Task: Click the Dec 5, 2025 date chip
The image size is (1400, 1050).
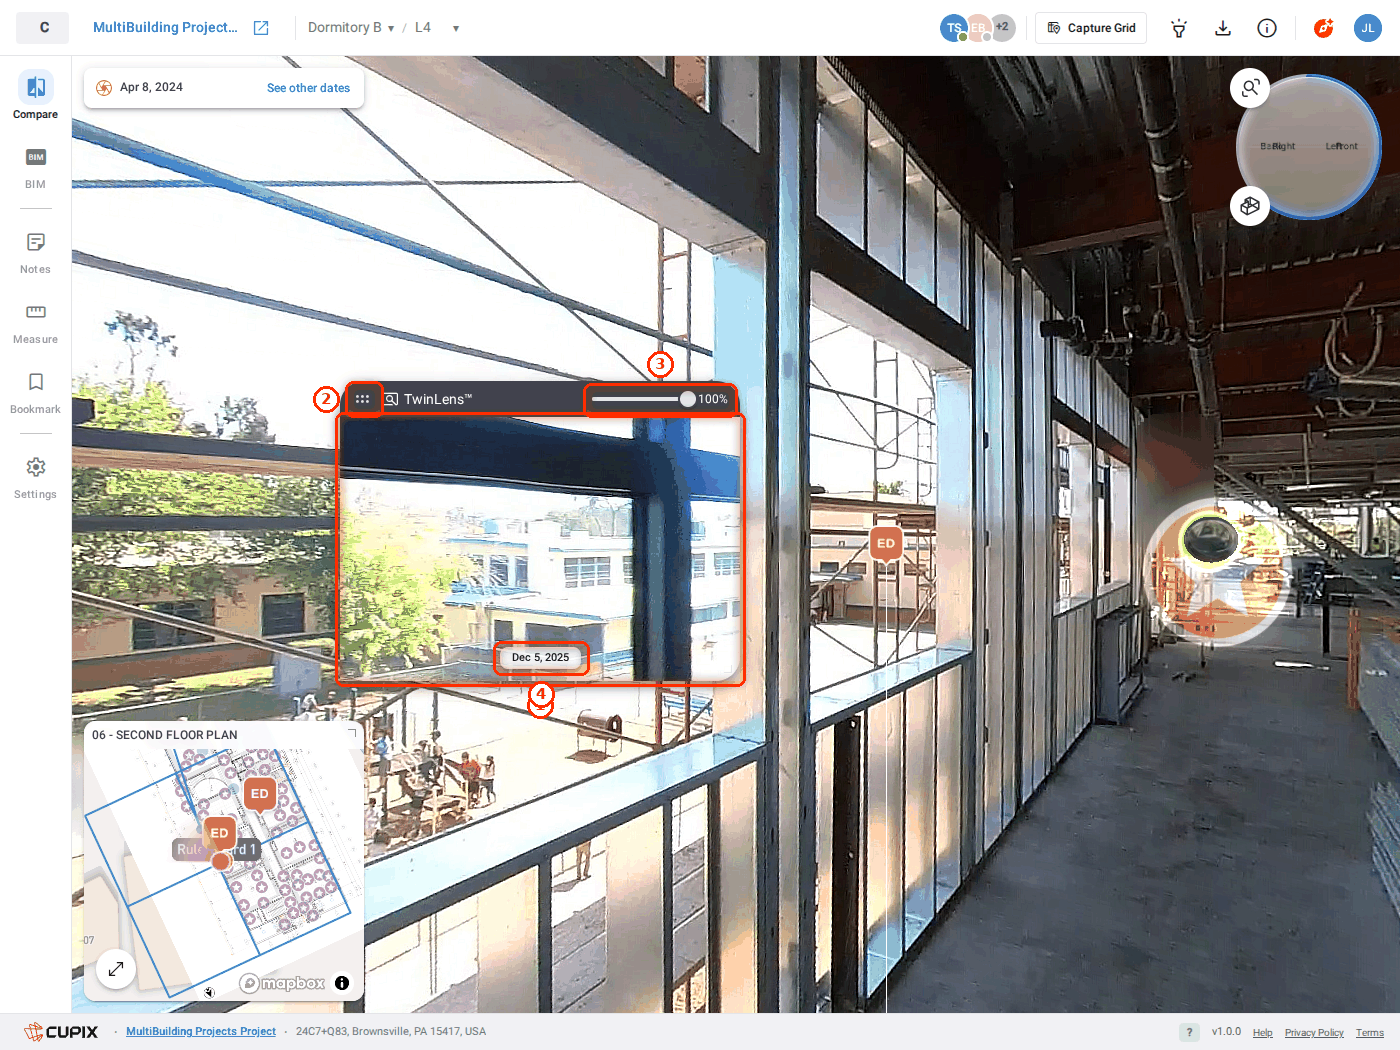Action: (541, 658)
